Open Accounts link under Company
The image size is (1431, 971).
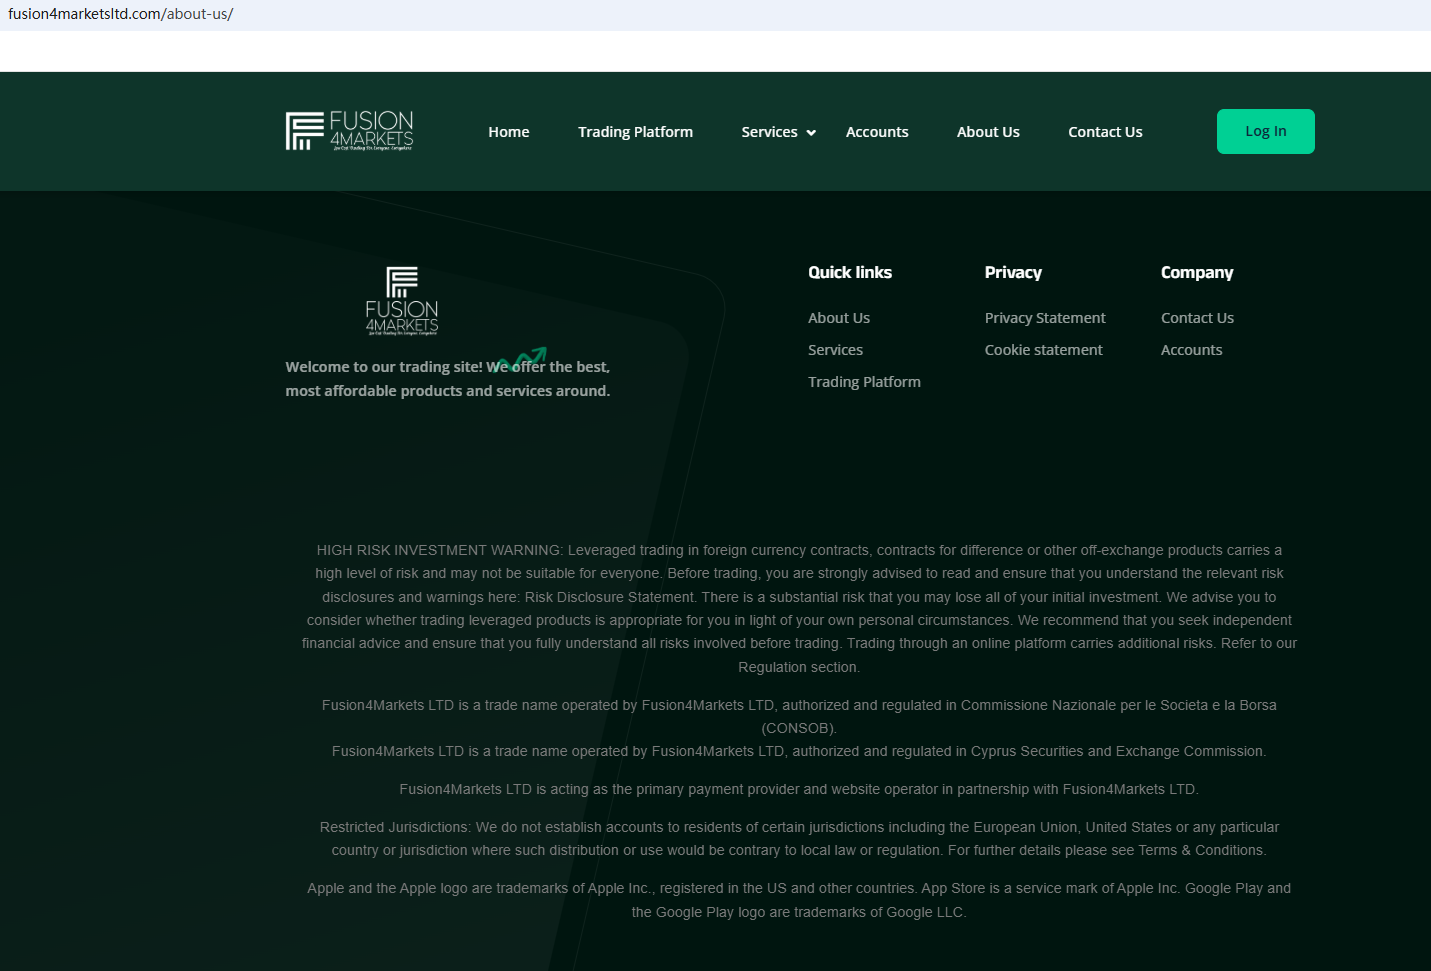(x=1191, y=350)
